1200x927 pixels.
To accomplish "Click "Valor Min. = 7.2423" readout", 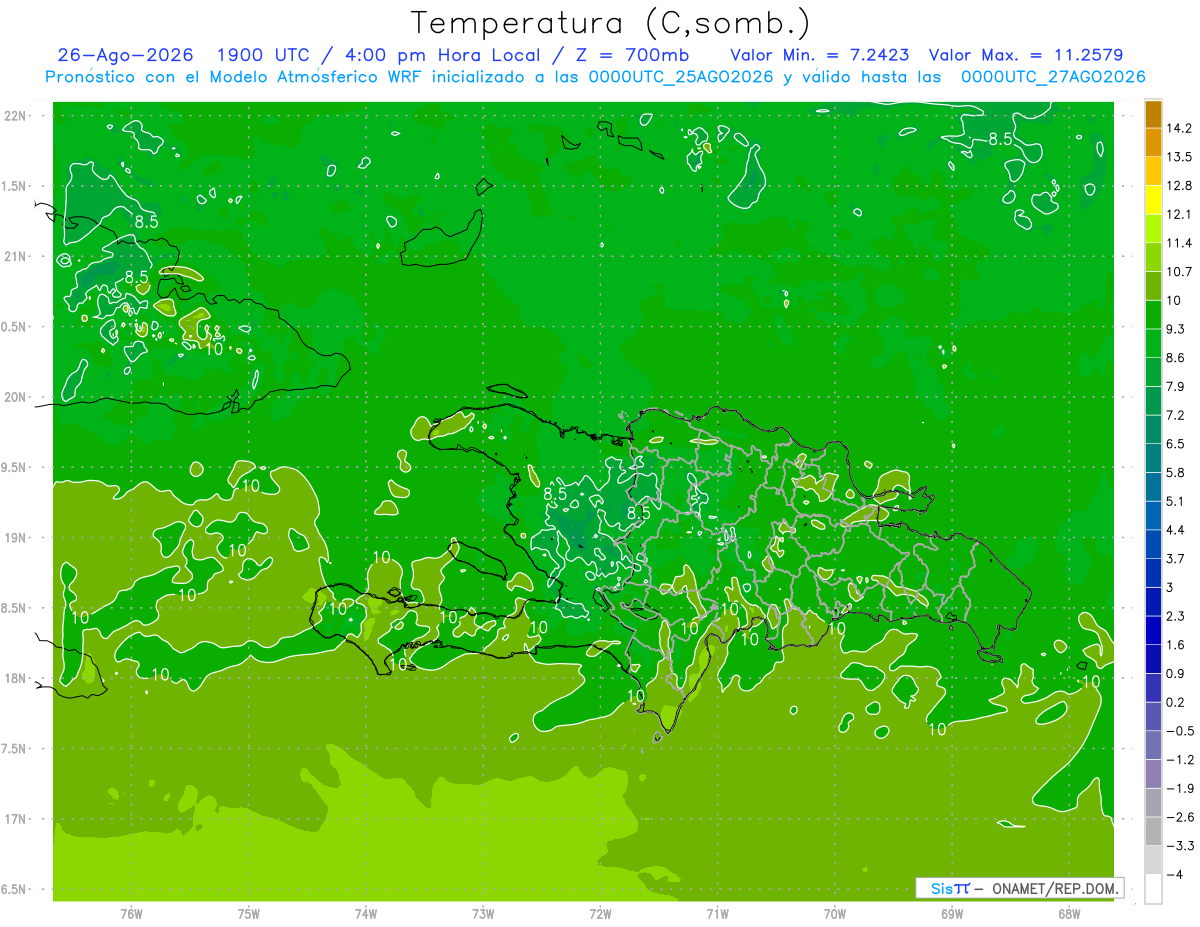I will 820,55.
